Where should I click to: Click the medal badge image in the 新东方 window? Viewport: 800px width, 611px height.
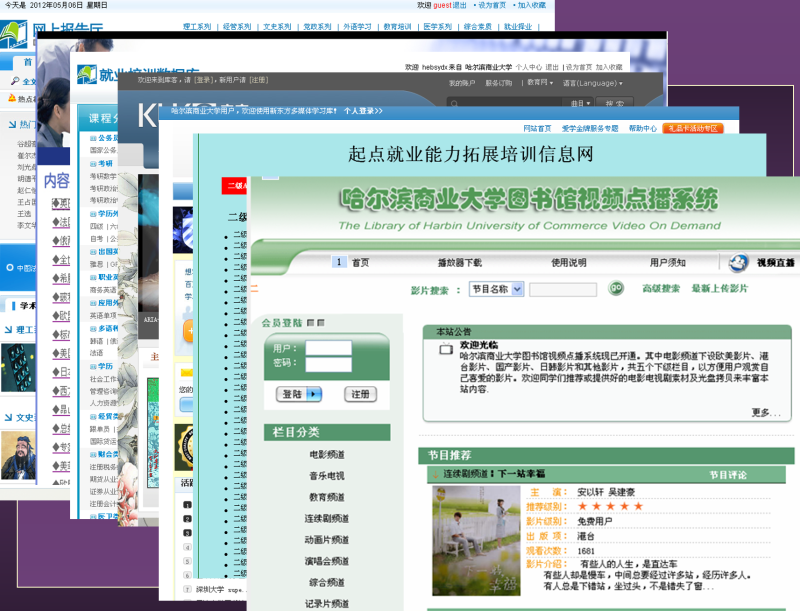[x=184, y=447]
